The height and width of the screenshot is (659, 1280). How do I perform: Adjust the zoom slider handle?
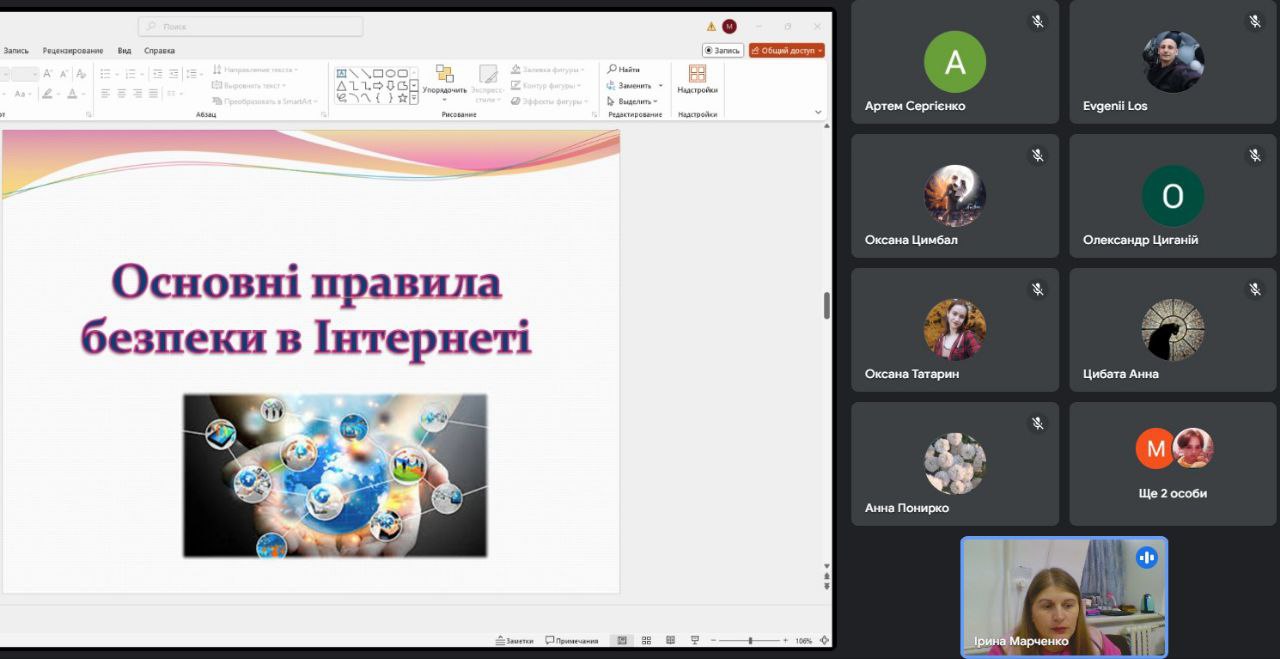pos(750,640)
